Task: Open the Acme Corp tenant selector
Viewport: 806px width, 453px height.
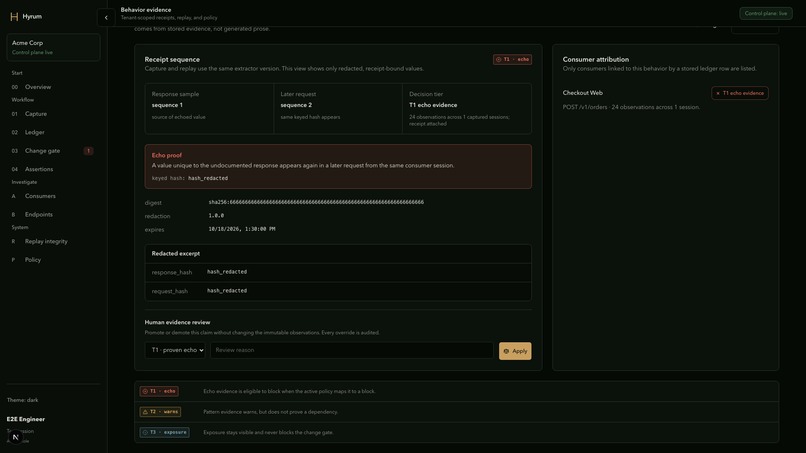Action: coord(53,47)
